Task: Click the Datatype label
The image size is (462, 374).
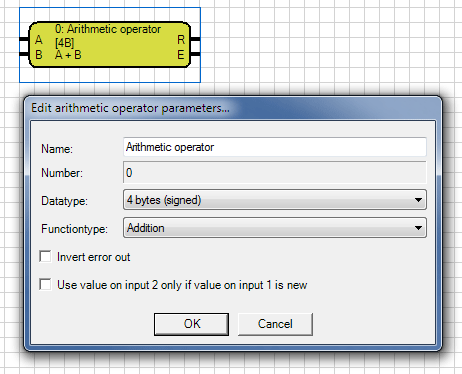Action: [64, 201]
